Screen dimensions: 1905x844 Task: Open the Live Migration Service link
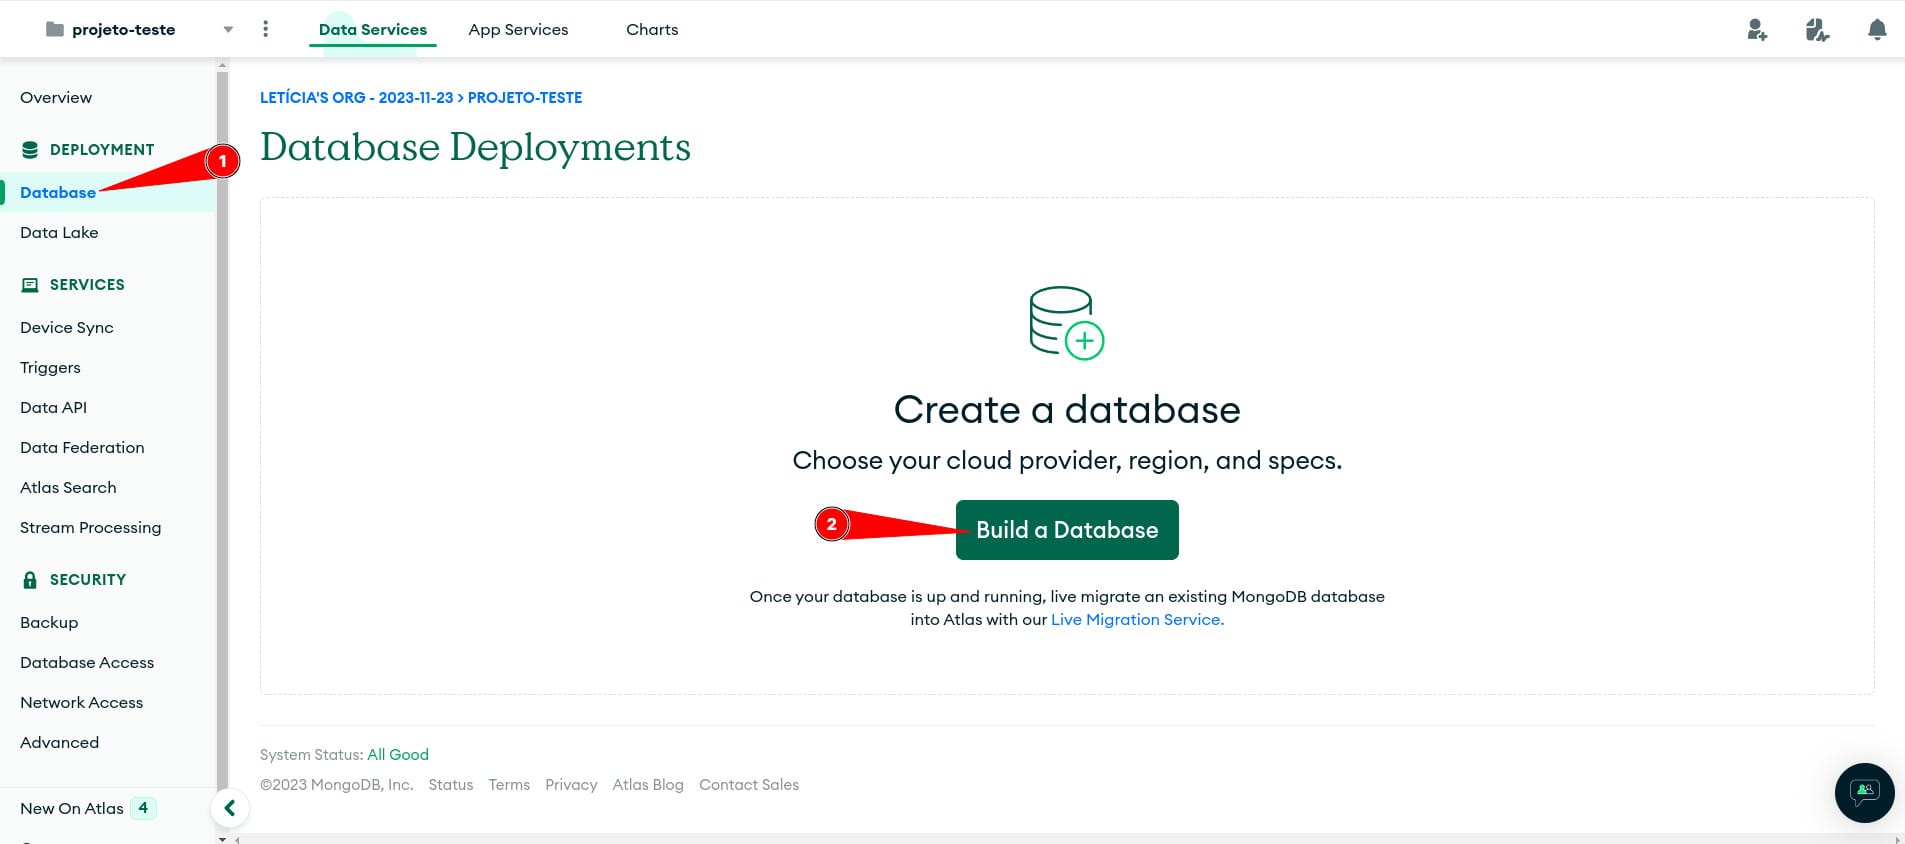(x=1137, y=619)
